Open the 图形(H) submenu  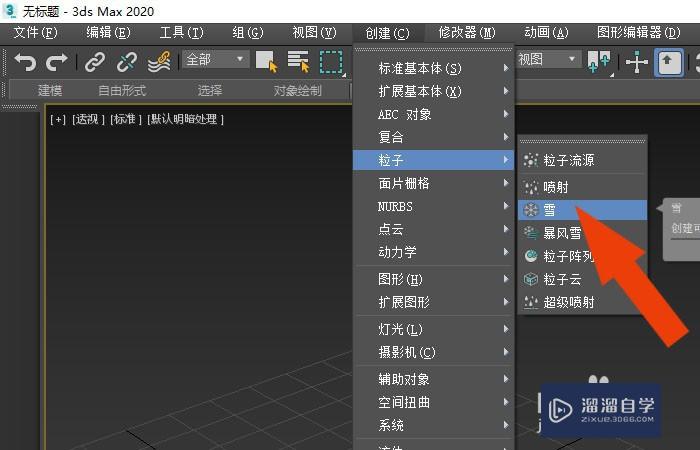pos(433,279)
